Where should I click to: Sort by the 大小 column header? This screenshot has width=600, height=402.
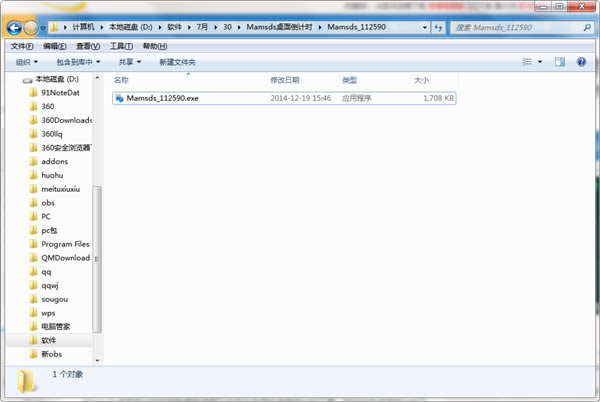(x=434, y=80)
